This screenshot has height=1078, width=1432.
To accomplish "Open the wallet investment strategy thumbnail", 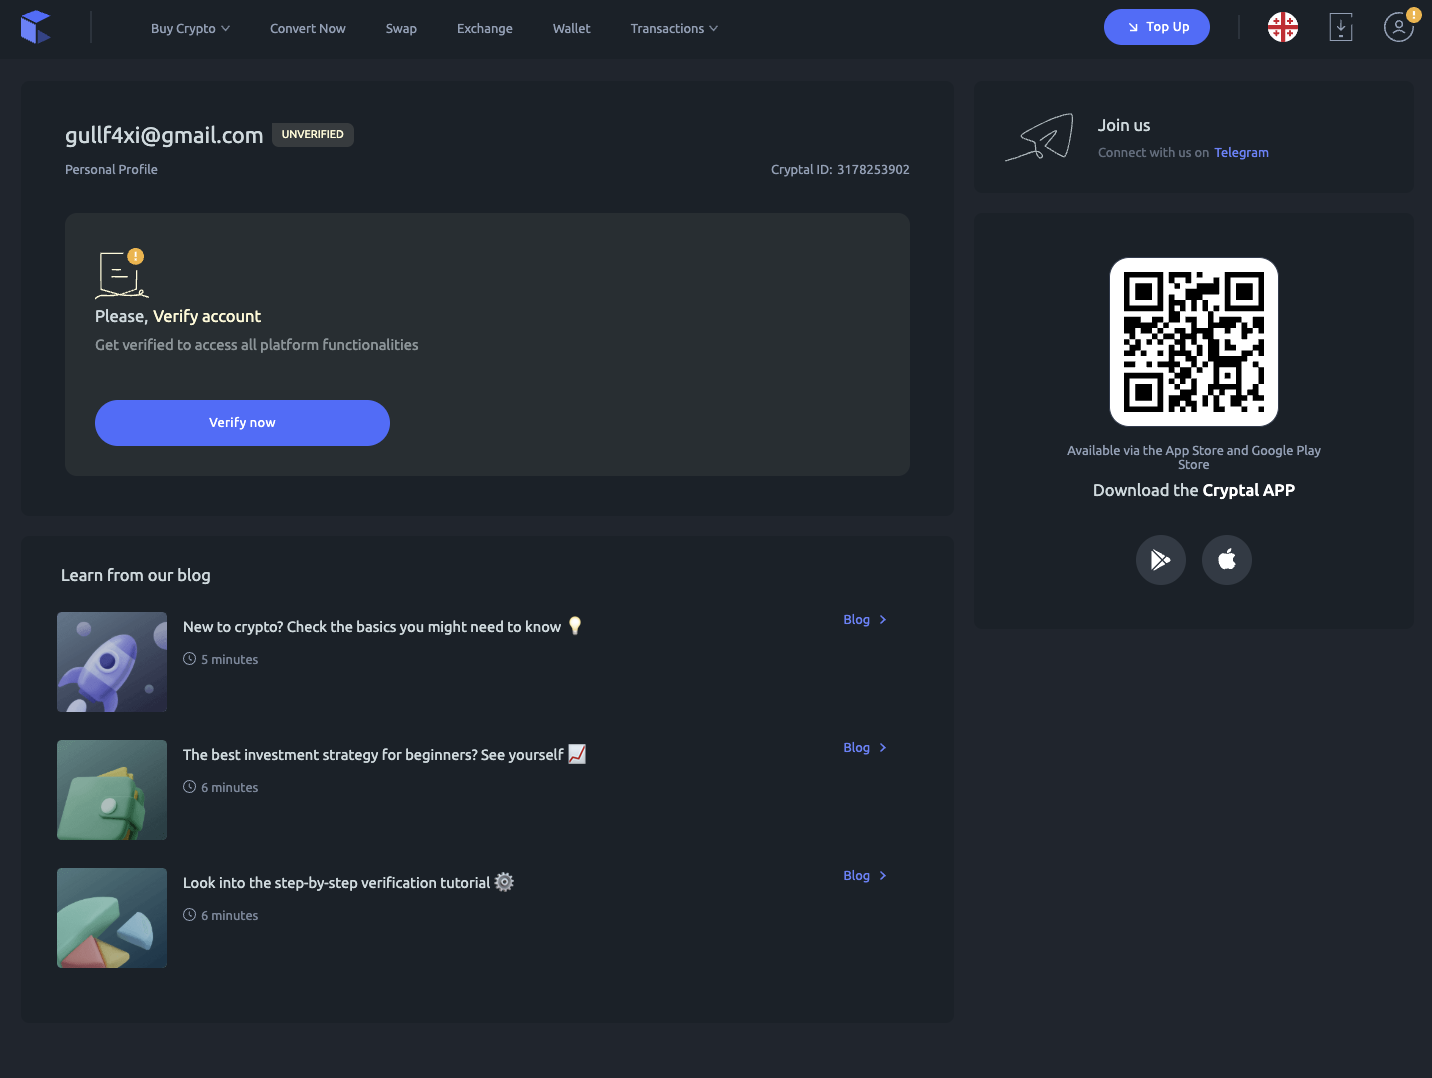I will [x=112, y=790].
